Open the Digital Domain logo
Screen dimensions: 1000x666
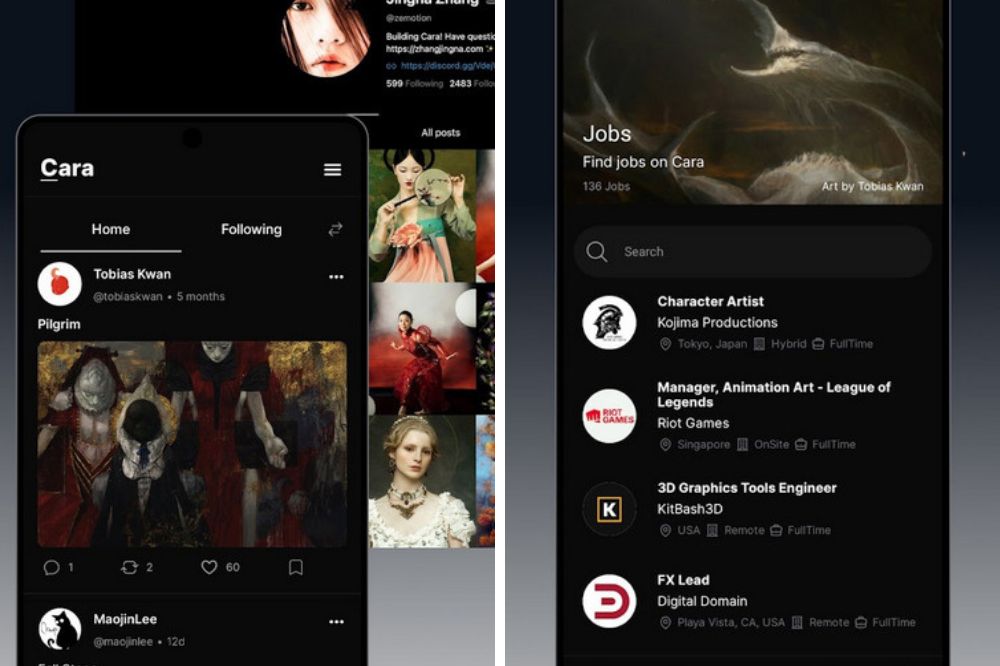click(609, 602)
